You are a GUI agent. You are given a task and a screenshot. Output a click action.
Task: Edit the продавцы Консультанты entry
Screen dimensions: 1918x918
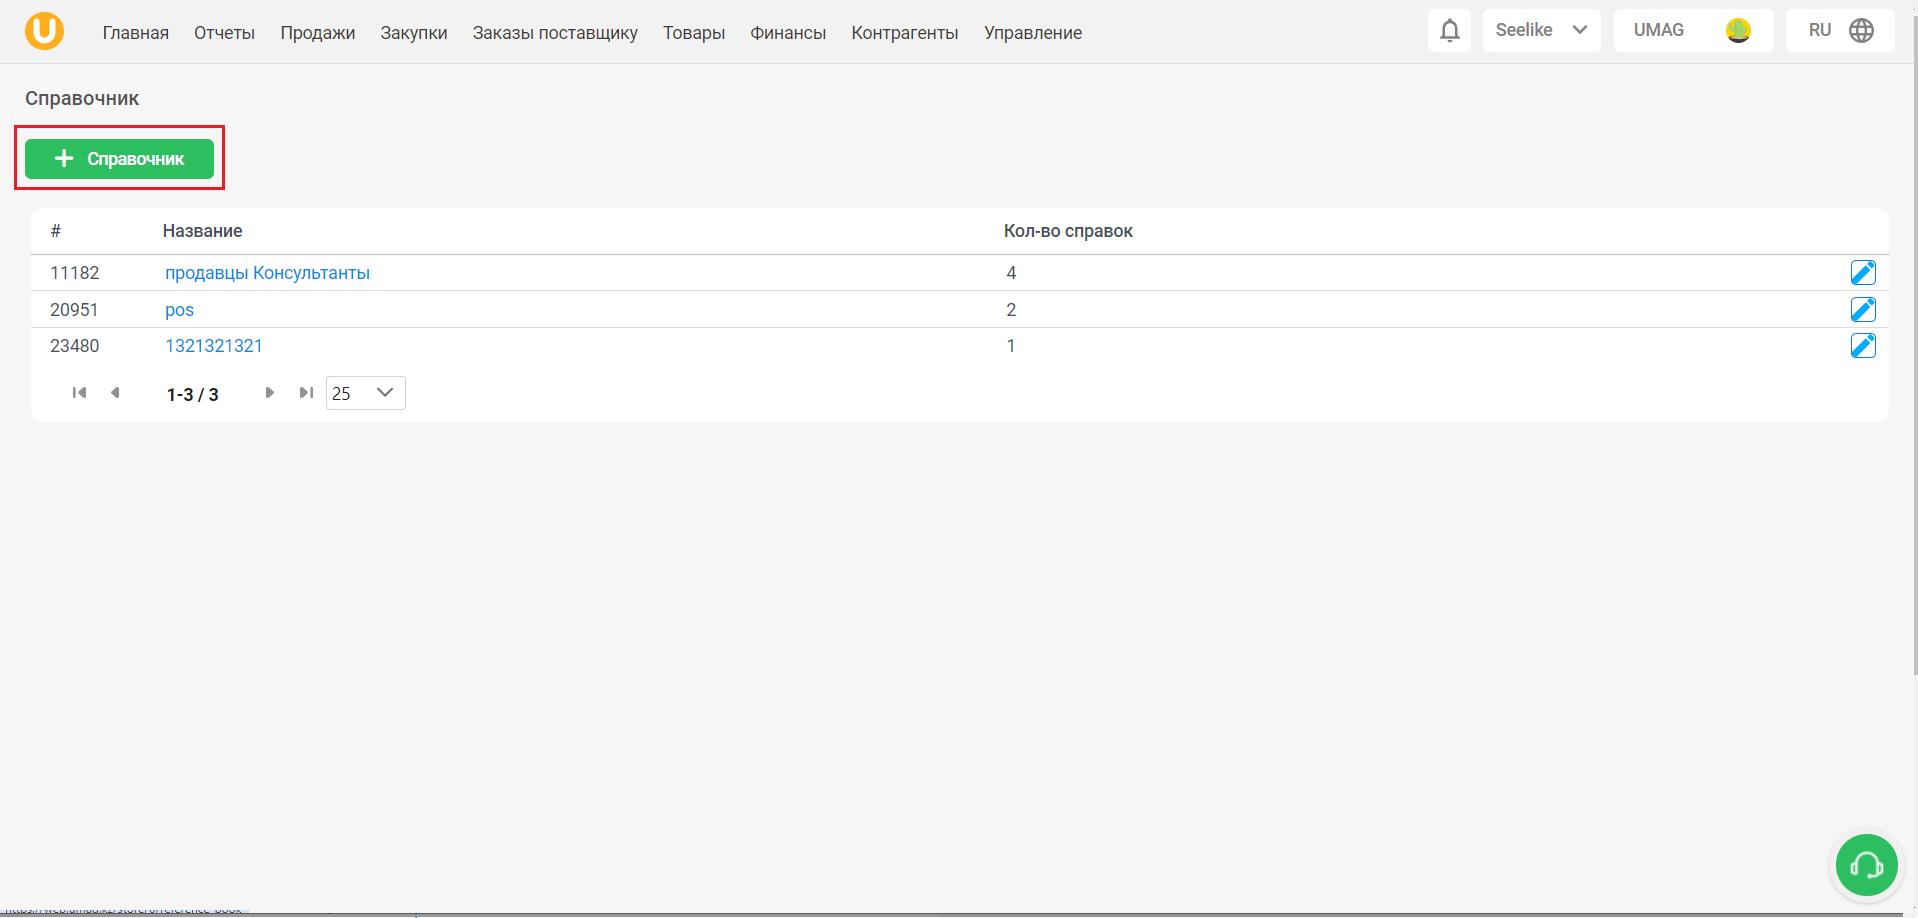[x=1863, y=273]
